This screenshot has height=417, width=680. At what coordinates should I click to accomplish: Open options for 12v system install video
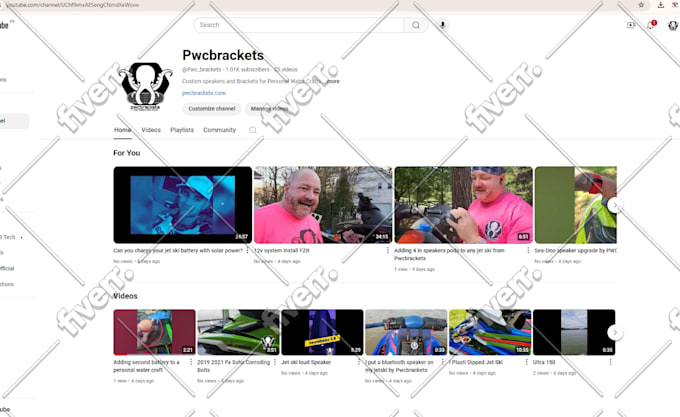[388, 251]
